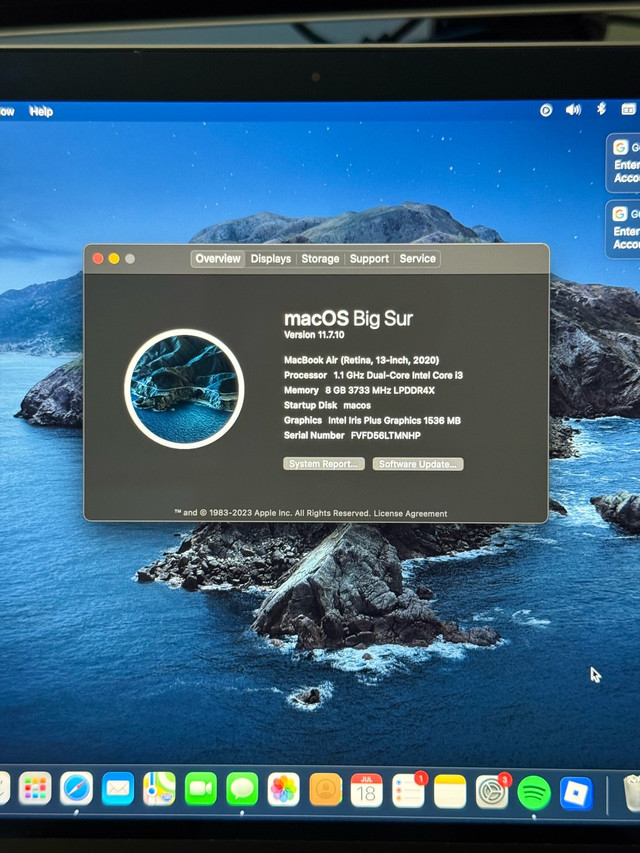Click the volume icon in menu bar
640x853 pixels.
[573, 110]
